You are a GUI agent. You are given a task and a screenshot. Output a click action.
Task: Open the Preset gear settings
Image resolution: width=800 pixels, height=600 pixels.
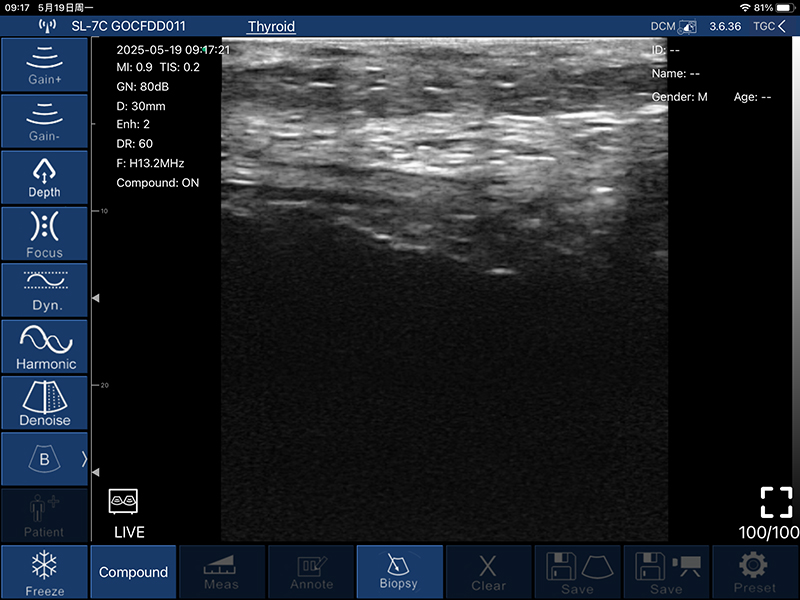coord(755,571)
